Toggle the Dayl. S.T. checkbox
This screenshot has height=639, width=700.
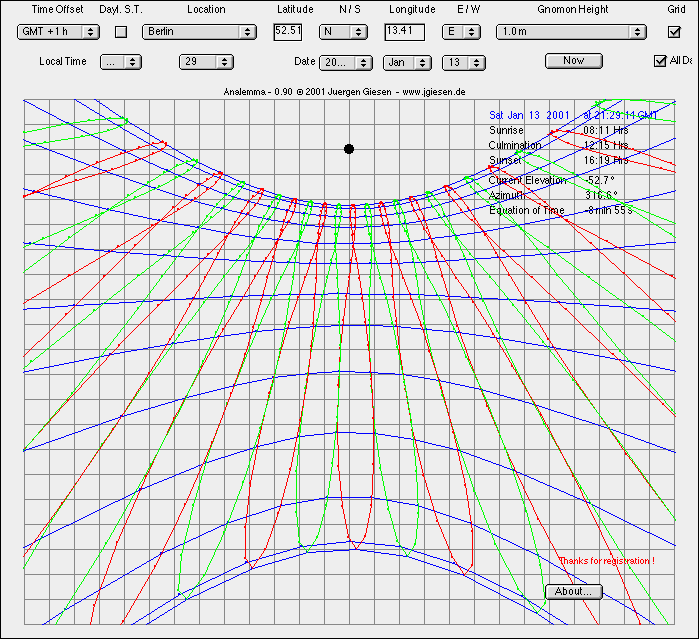coord(121,31)
